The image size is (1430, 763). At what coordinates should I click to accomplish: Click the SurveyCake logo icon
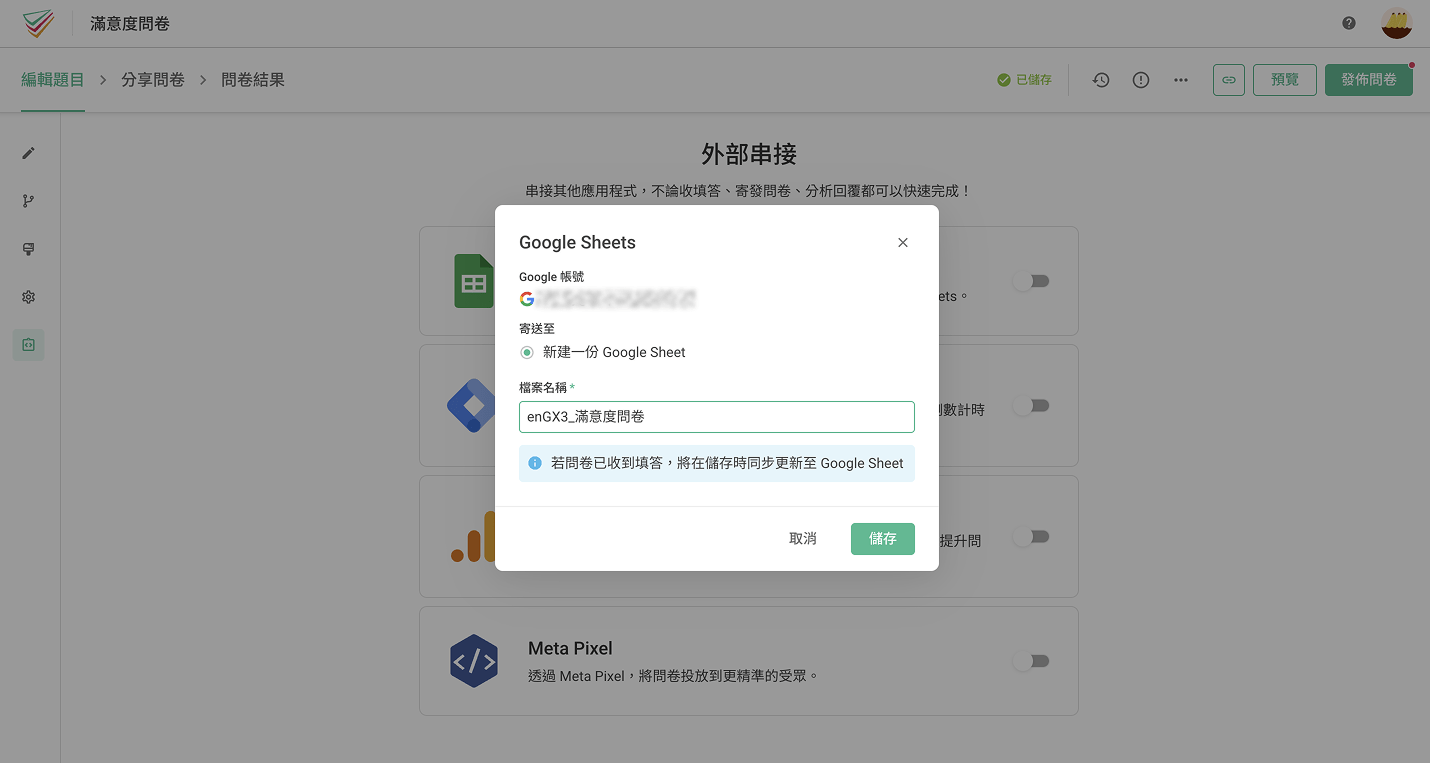click(39, 23)
